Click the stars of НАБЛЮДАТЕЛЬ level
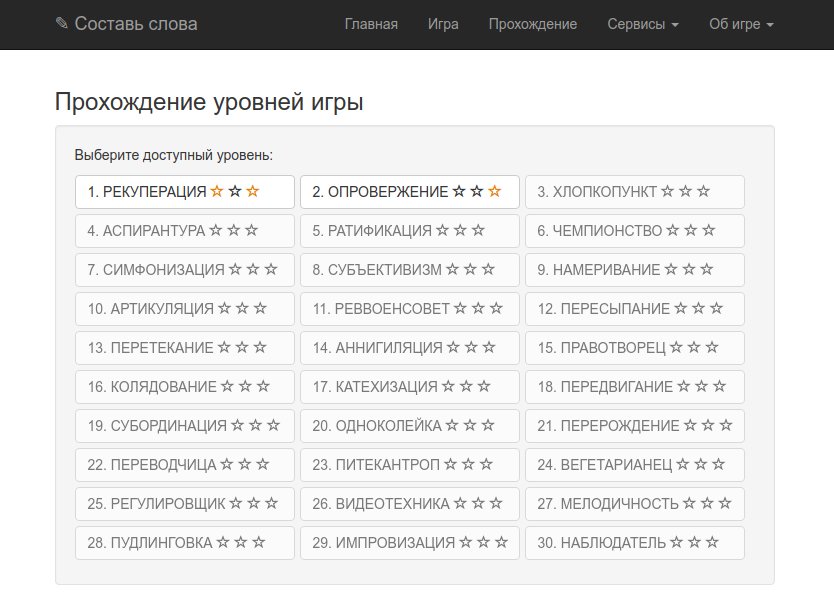834x611 pixels. point(694,542)
